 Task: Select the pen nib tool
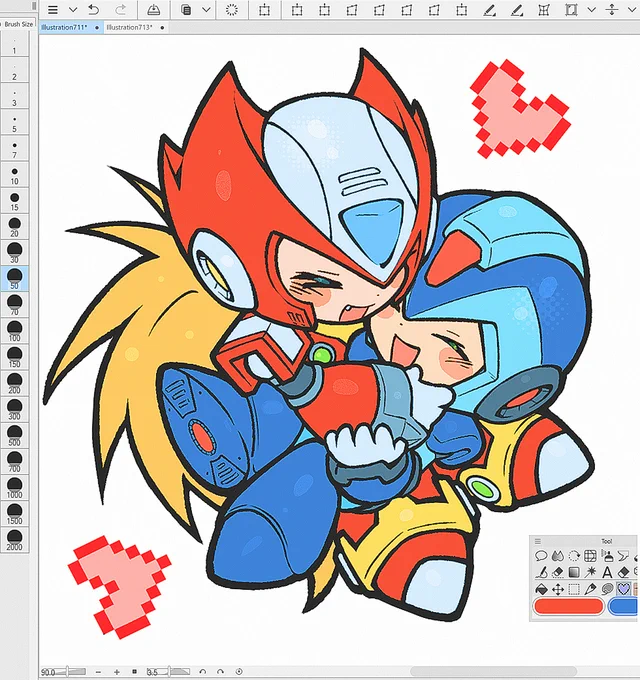click(x=591, y=589)
